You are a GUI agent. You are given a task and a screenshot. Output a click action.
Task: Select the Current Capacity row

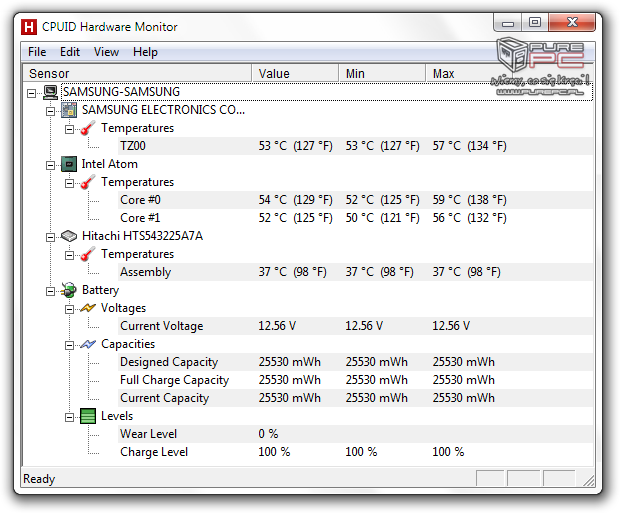tap(356, 398)
